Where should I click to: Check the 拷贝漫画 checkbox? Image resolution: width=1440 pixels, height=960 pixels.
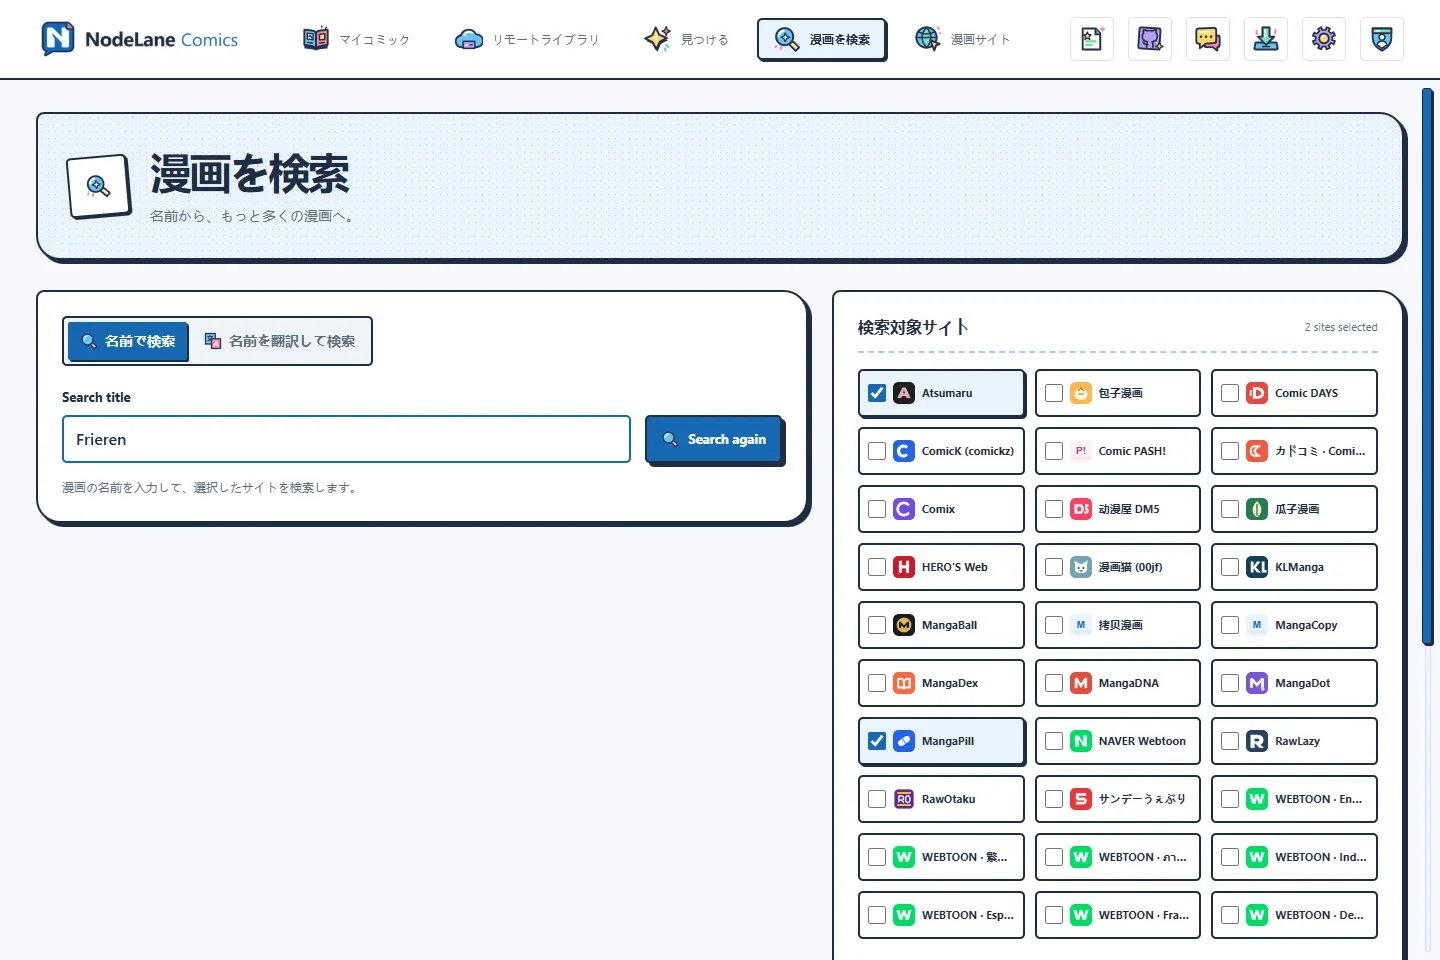1054,625
